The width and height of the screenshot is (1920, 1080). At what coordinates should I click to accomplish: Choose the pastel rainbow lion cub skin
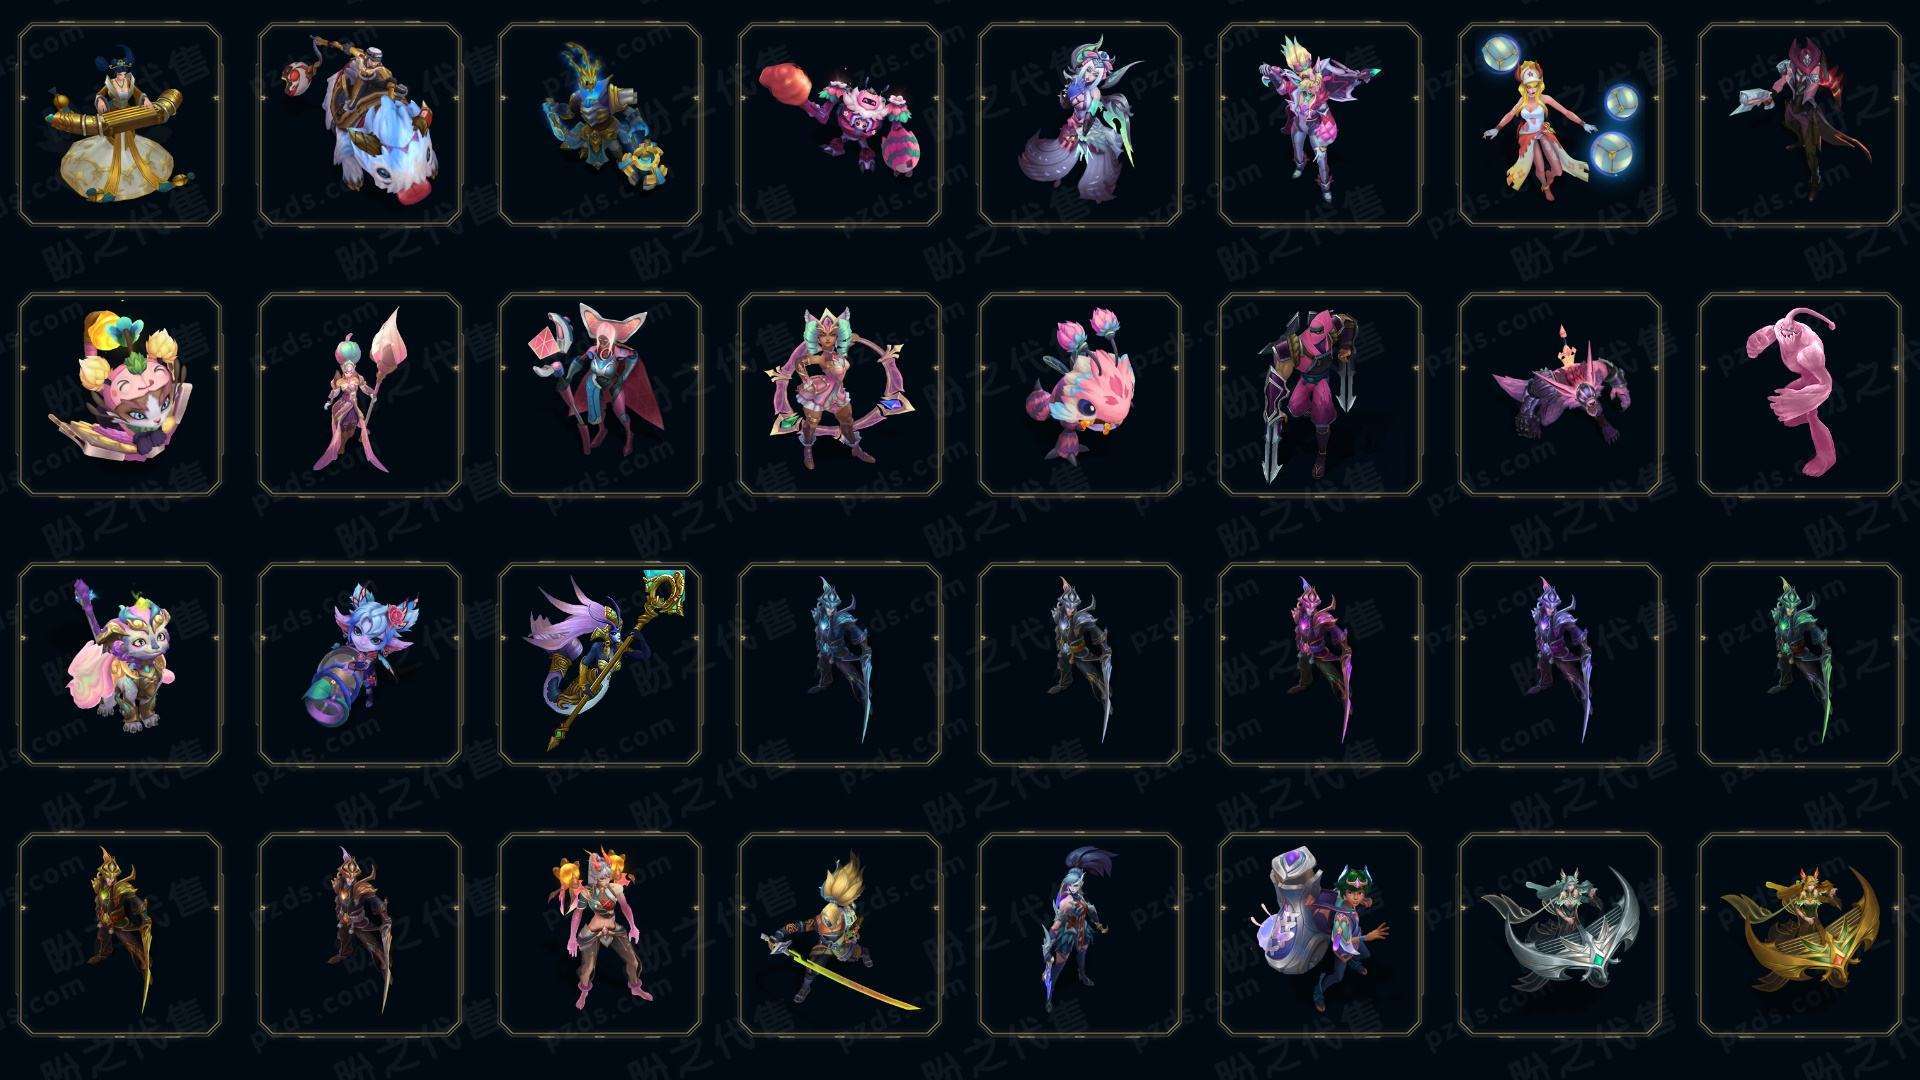(x=120, y=664)
